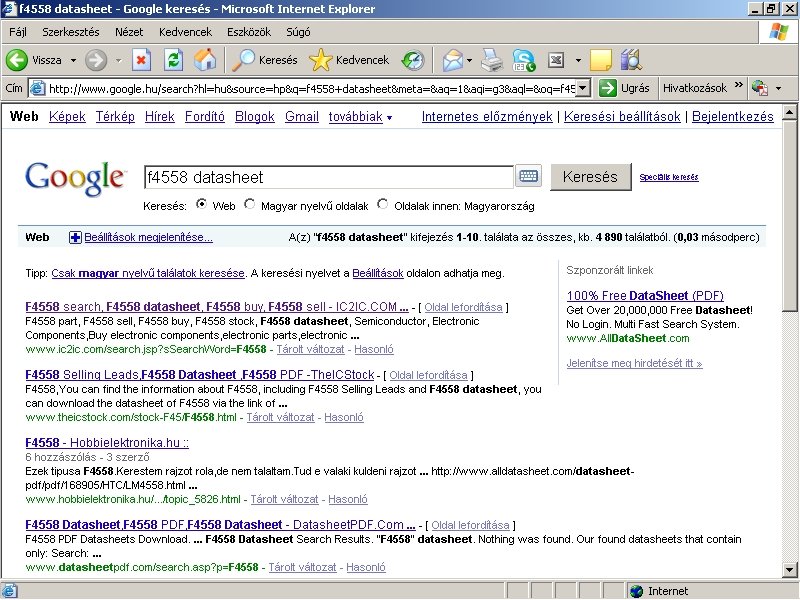Open the Keresés search pane toolbar icon

243,60
